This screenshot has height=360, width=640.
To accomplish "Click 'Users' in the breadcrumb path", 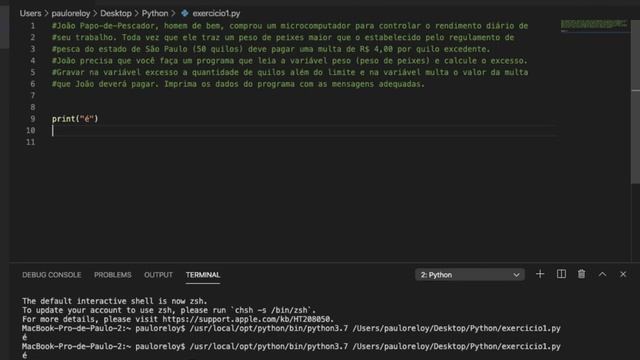I will 30,13.
